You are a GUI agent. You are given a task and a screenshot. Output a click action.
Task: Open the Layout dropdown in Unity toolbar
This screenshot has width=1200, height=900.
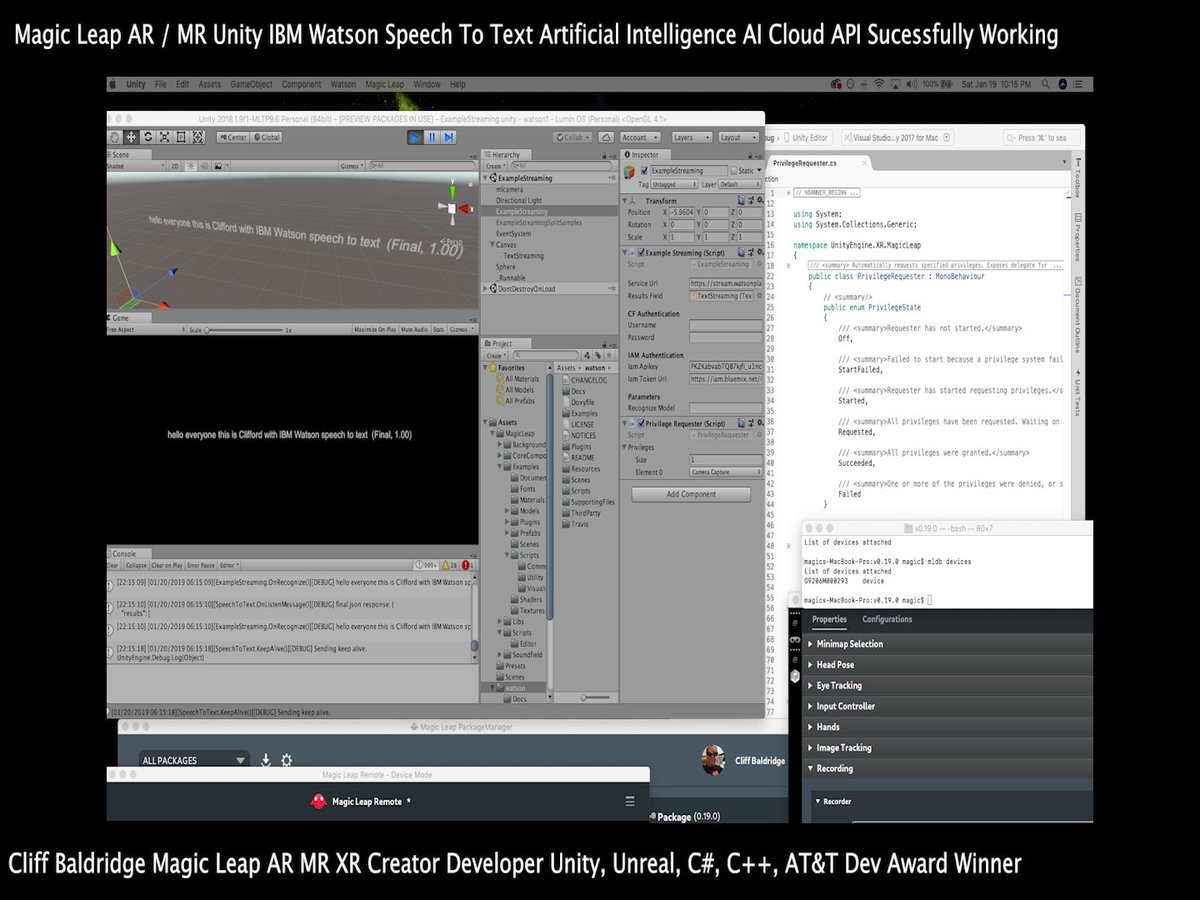point(738,137)
